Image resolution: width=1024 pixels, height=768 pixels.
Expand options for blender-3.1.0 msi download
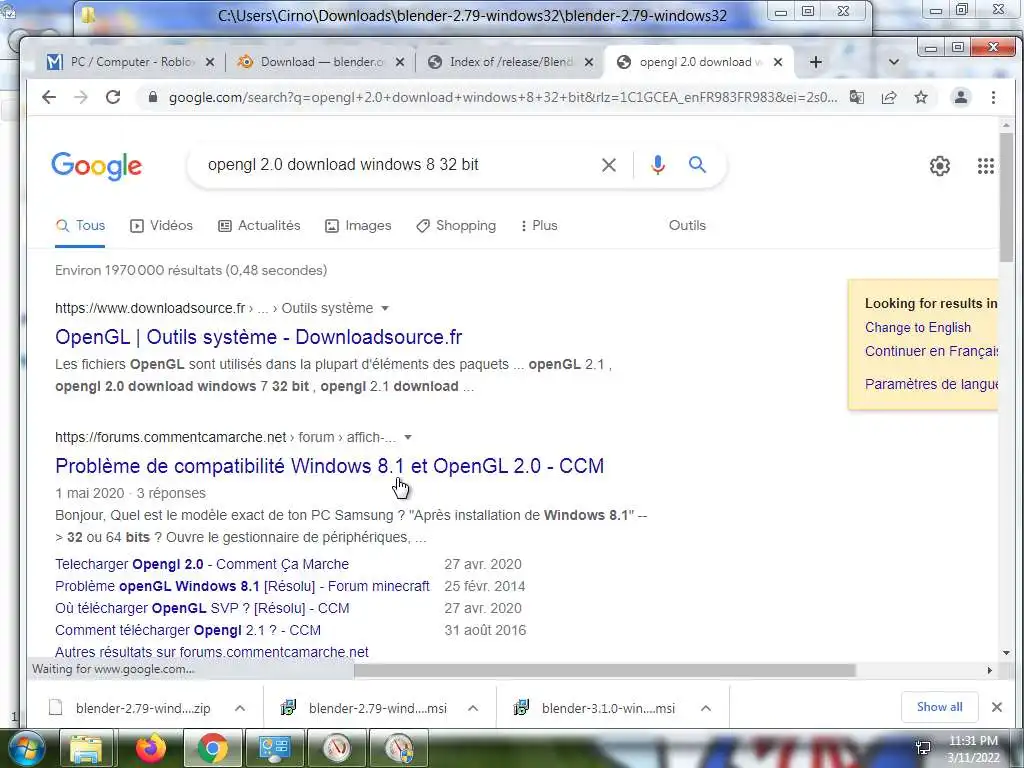click(x=705, y=708)
